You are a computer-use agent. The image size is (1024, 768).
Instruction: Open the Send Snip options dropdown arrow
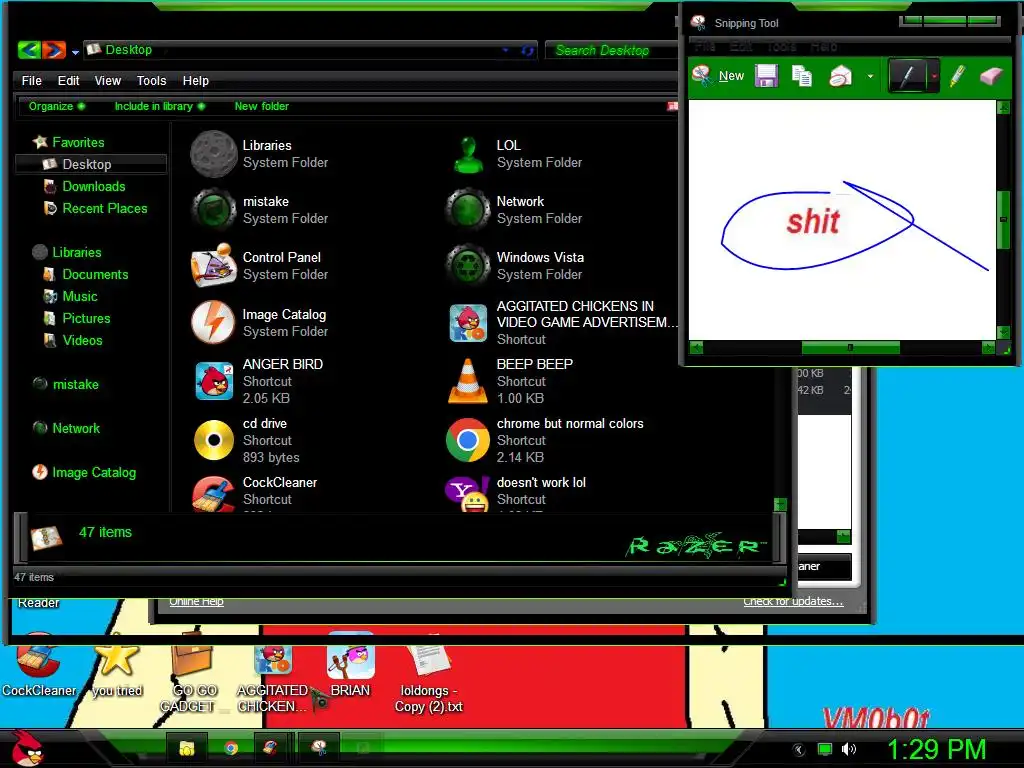(870, 76)
